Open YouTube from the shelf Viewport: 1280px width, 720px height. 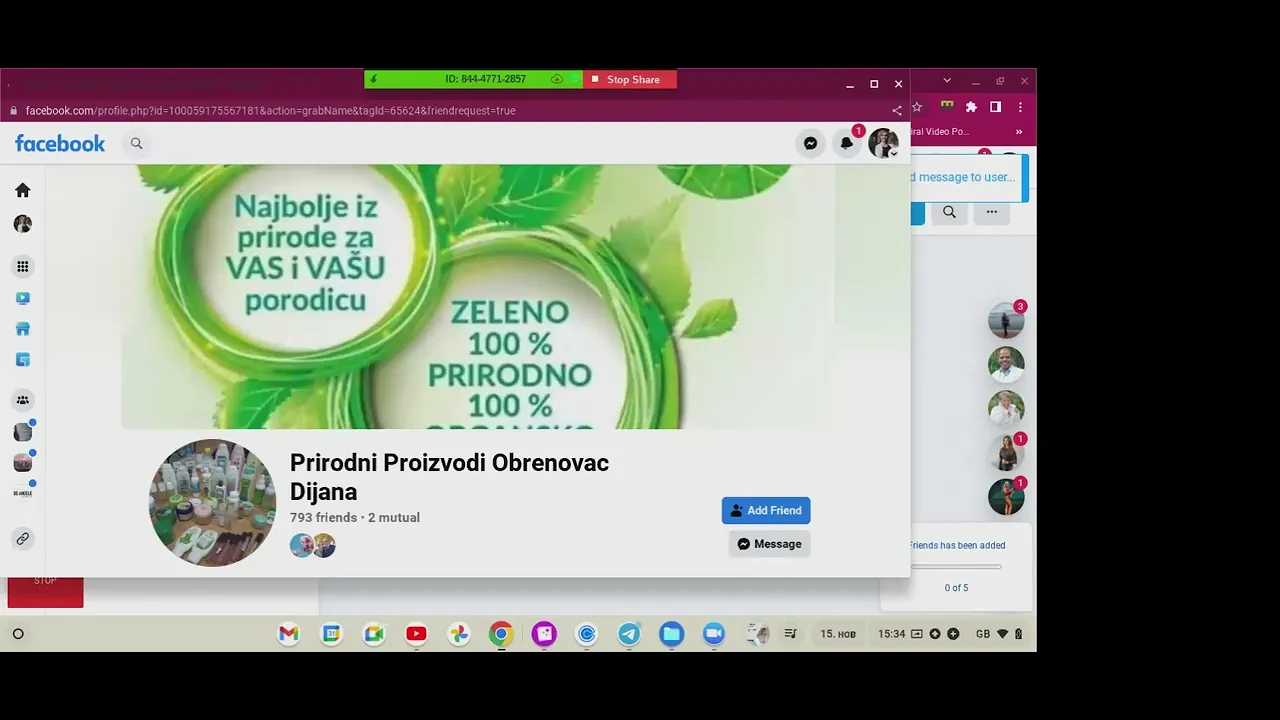(x=416, y=634)
